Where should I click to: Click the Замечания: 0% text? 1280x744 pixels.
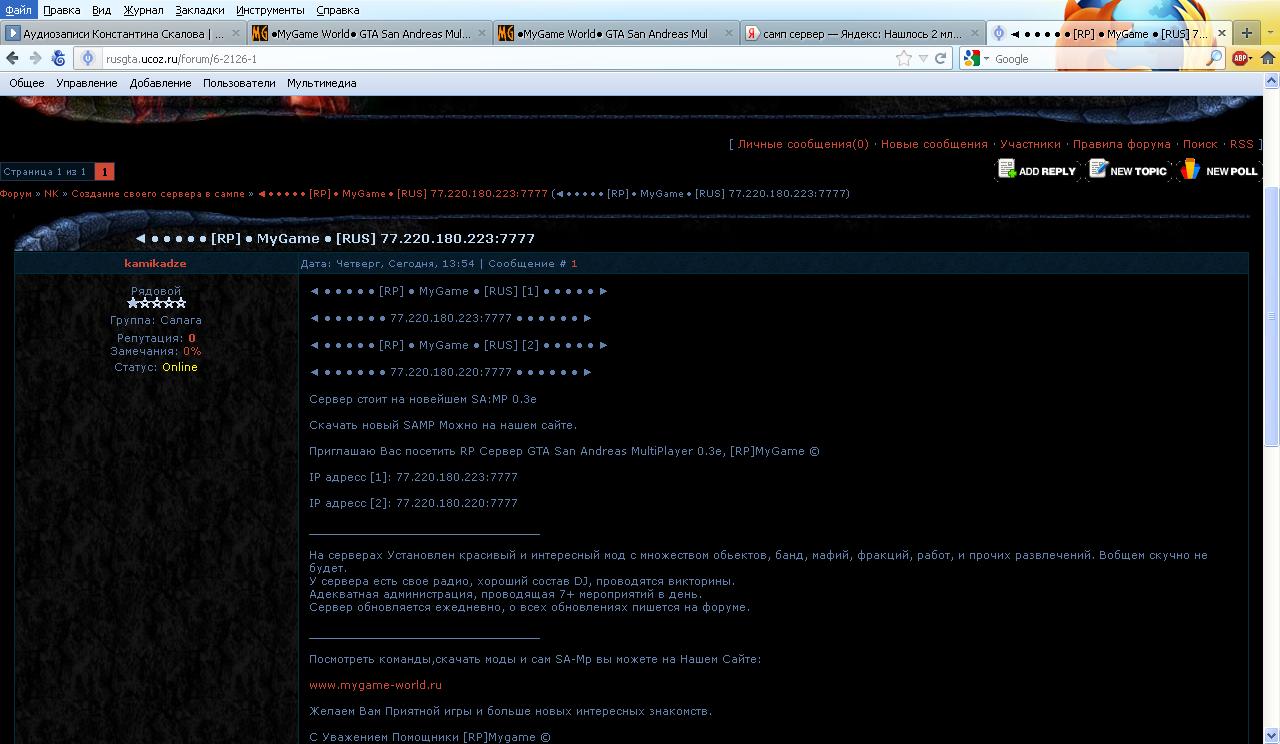[156, 351]
